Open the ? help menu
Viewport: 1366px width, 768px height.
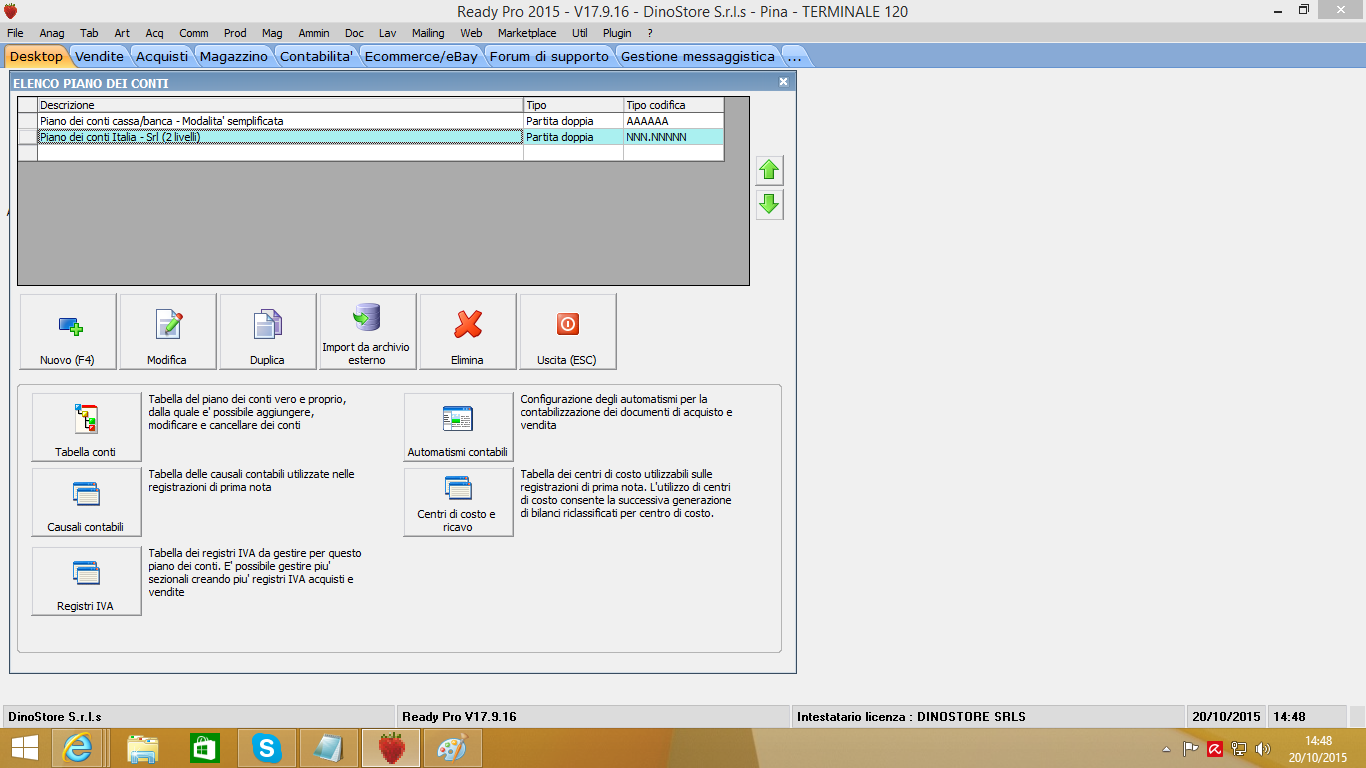point(650,33)
